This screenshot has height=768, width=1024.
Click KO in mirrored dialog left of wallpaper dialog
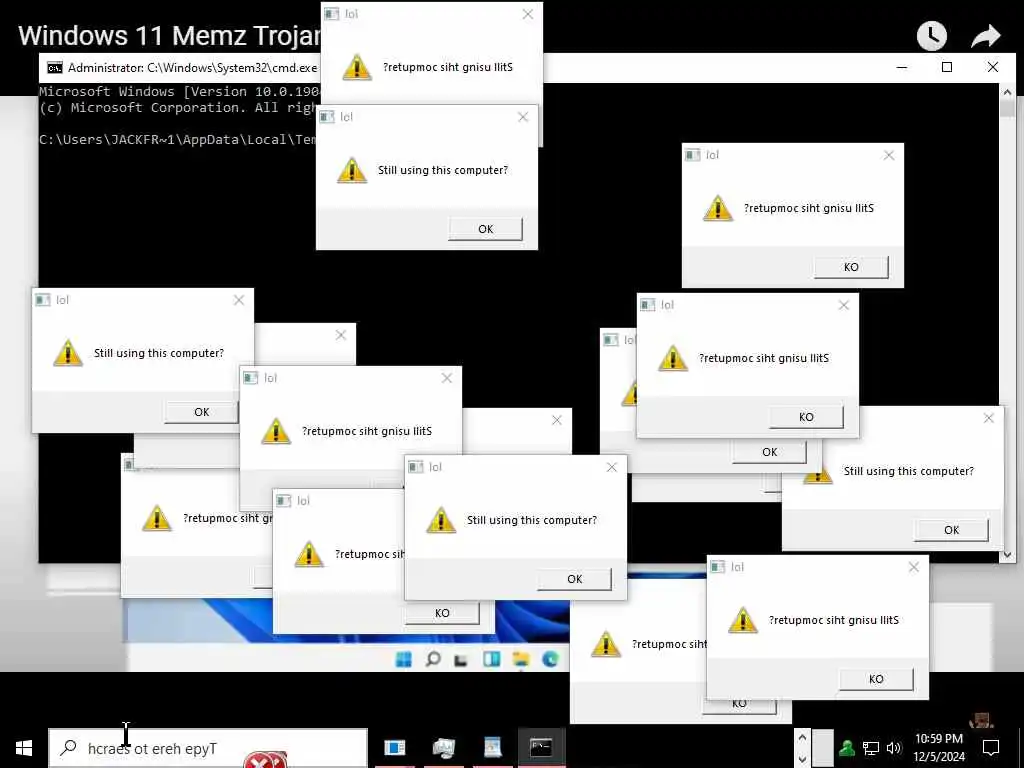pos(442,613)
